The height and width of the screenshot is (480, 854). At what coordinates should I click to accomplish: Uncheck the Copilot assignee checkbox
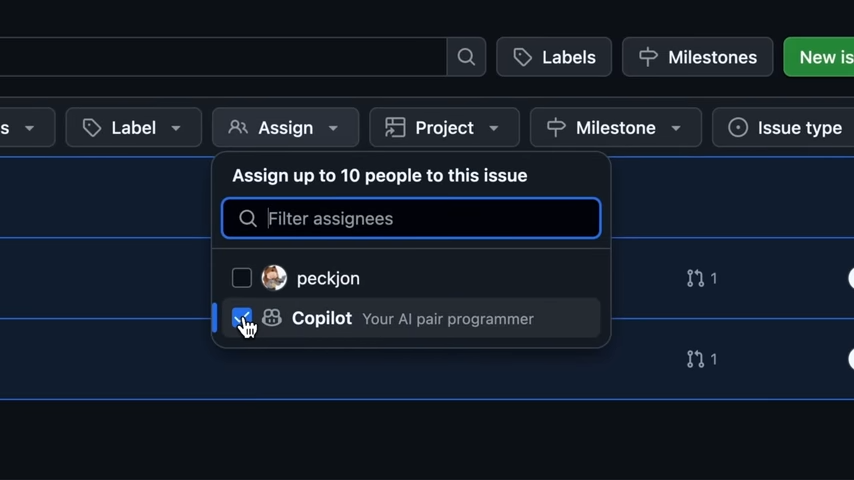(242, 318)
